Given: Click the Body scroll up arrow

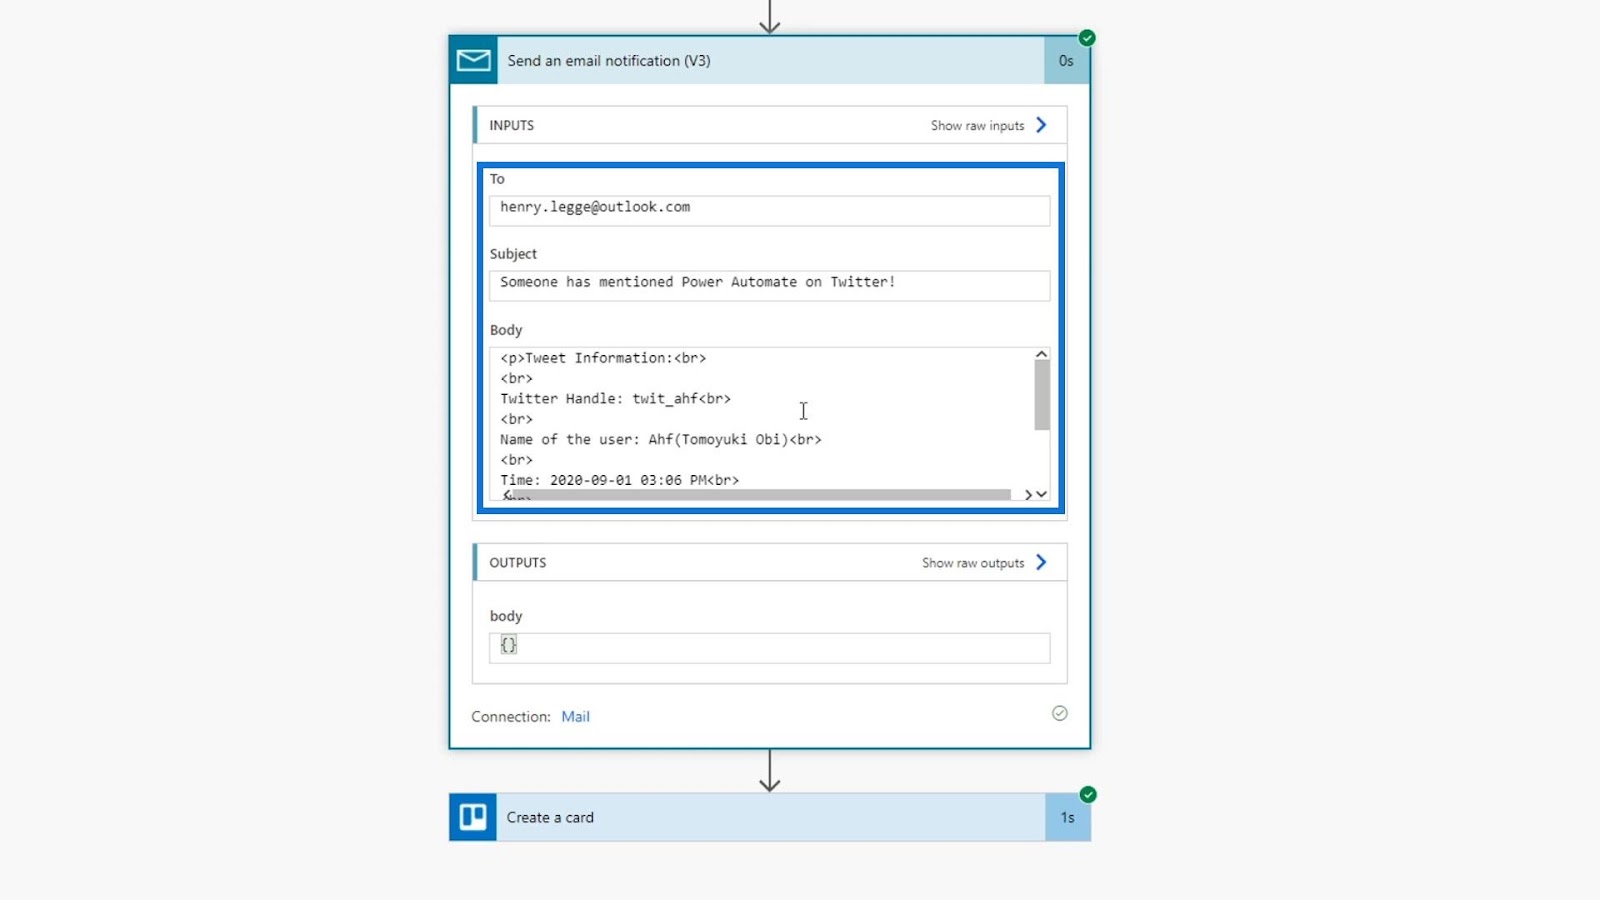Looking at the screenshot, I should click(1041, 354).
